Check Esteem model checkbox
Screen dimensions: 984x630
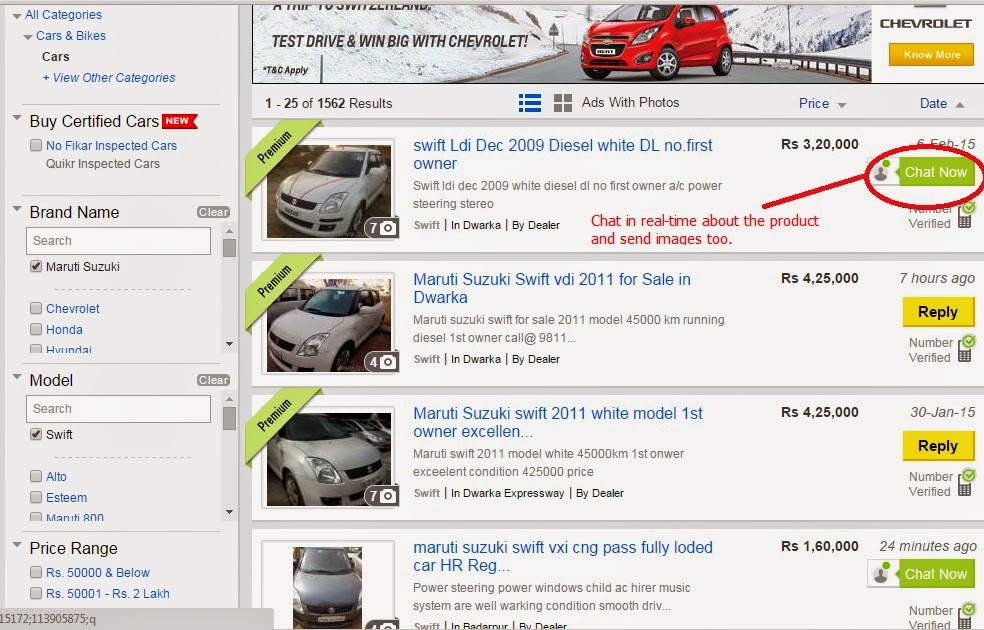36,498
